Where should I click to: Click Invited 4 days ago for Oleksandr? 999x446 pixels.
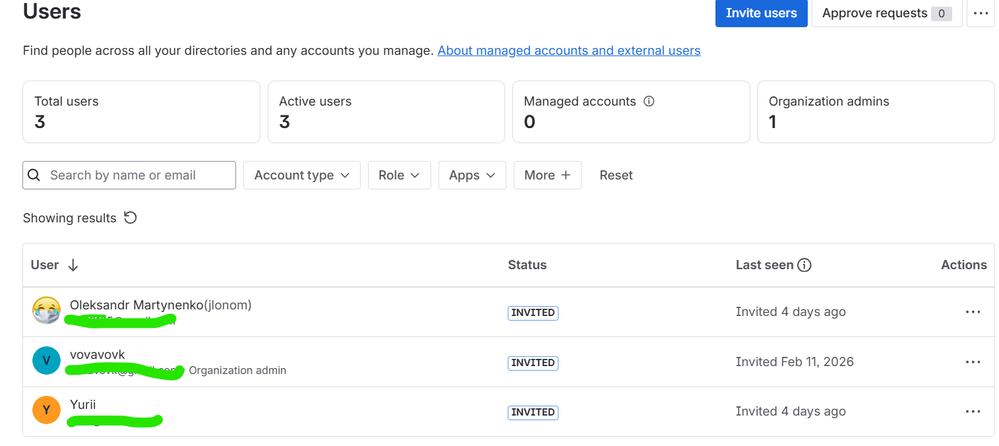pos(791,312)
